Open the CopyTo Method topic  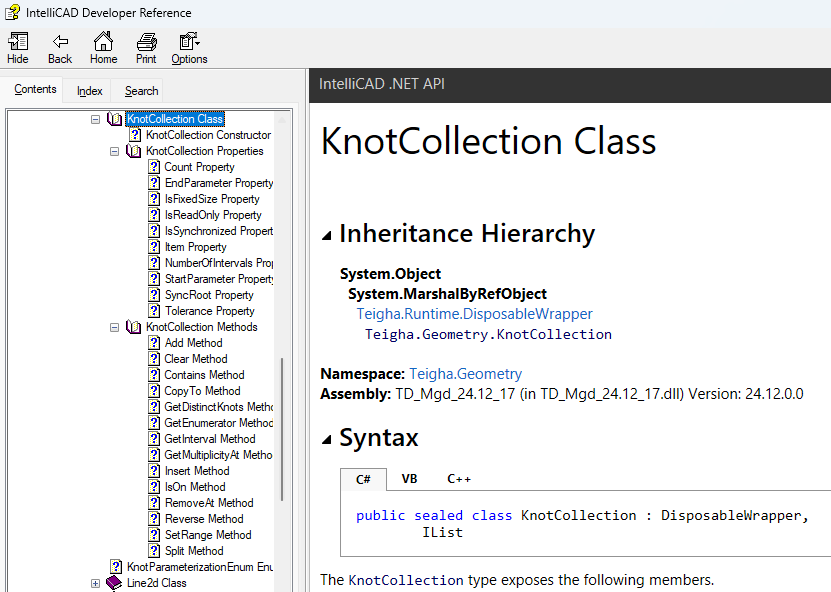click(x=202, y=391)
